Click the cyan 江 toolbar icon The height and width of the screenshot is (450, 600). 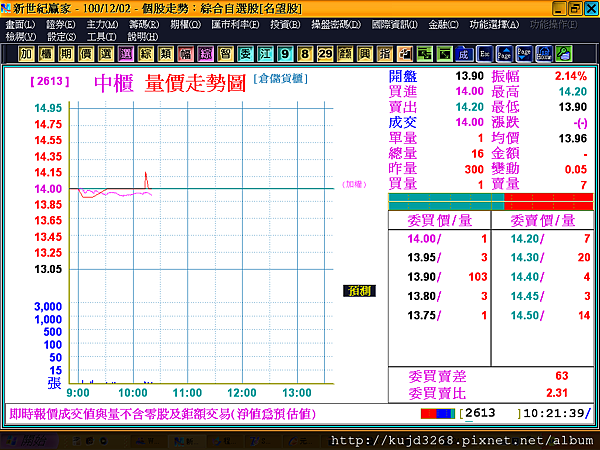265,54
